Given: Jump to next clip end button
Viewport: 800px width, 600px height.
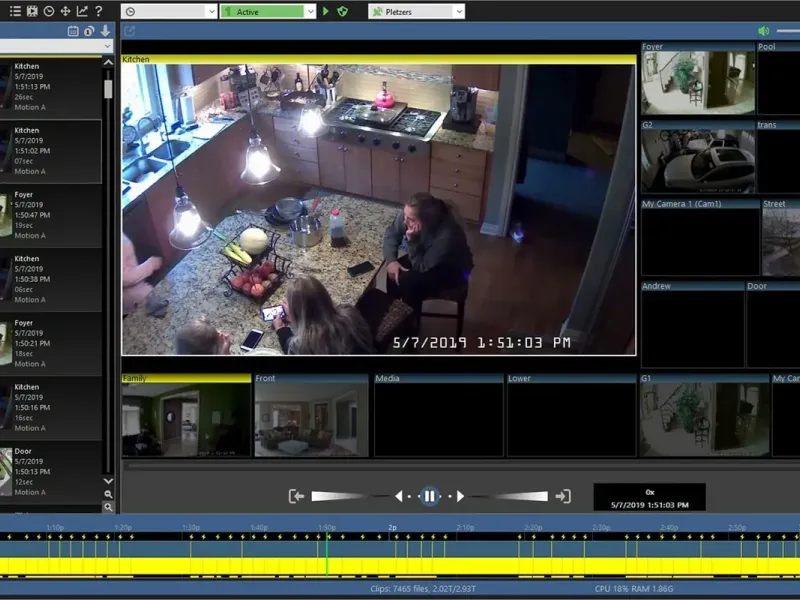Looking at the screenshot, I should 563,496.
